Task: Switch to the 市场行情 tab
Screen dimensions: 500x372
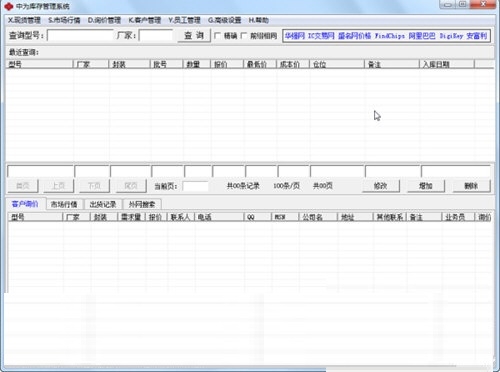Action: click(64, 204)
